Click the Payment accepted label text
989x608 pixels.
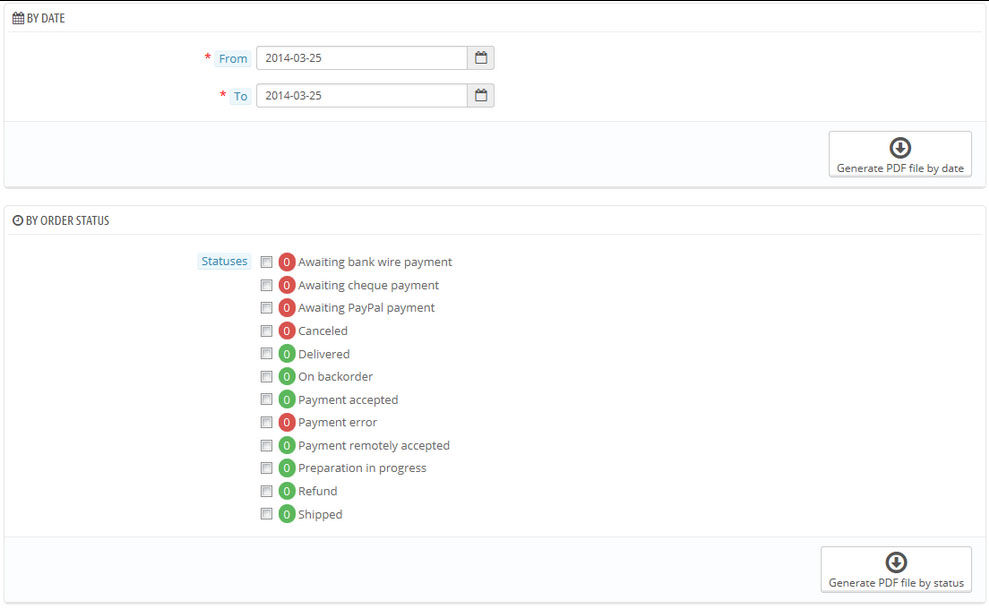coord(348,400)
